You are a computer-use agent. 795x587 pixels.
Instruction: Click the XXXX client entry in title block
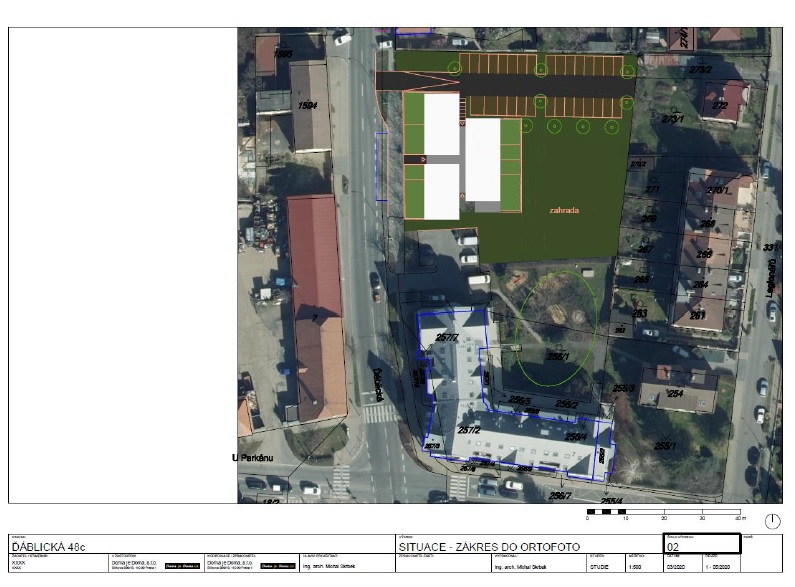(x=18, y=563)
